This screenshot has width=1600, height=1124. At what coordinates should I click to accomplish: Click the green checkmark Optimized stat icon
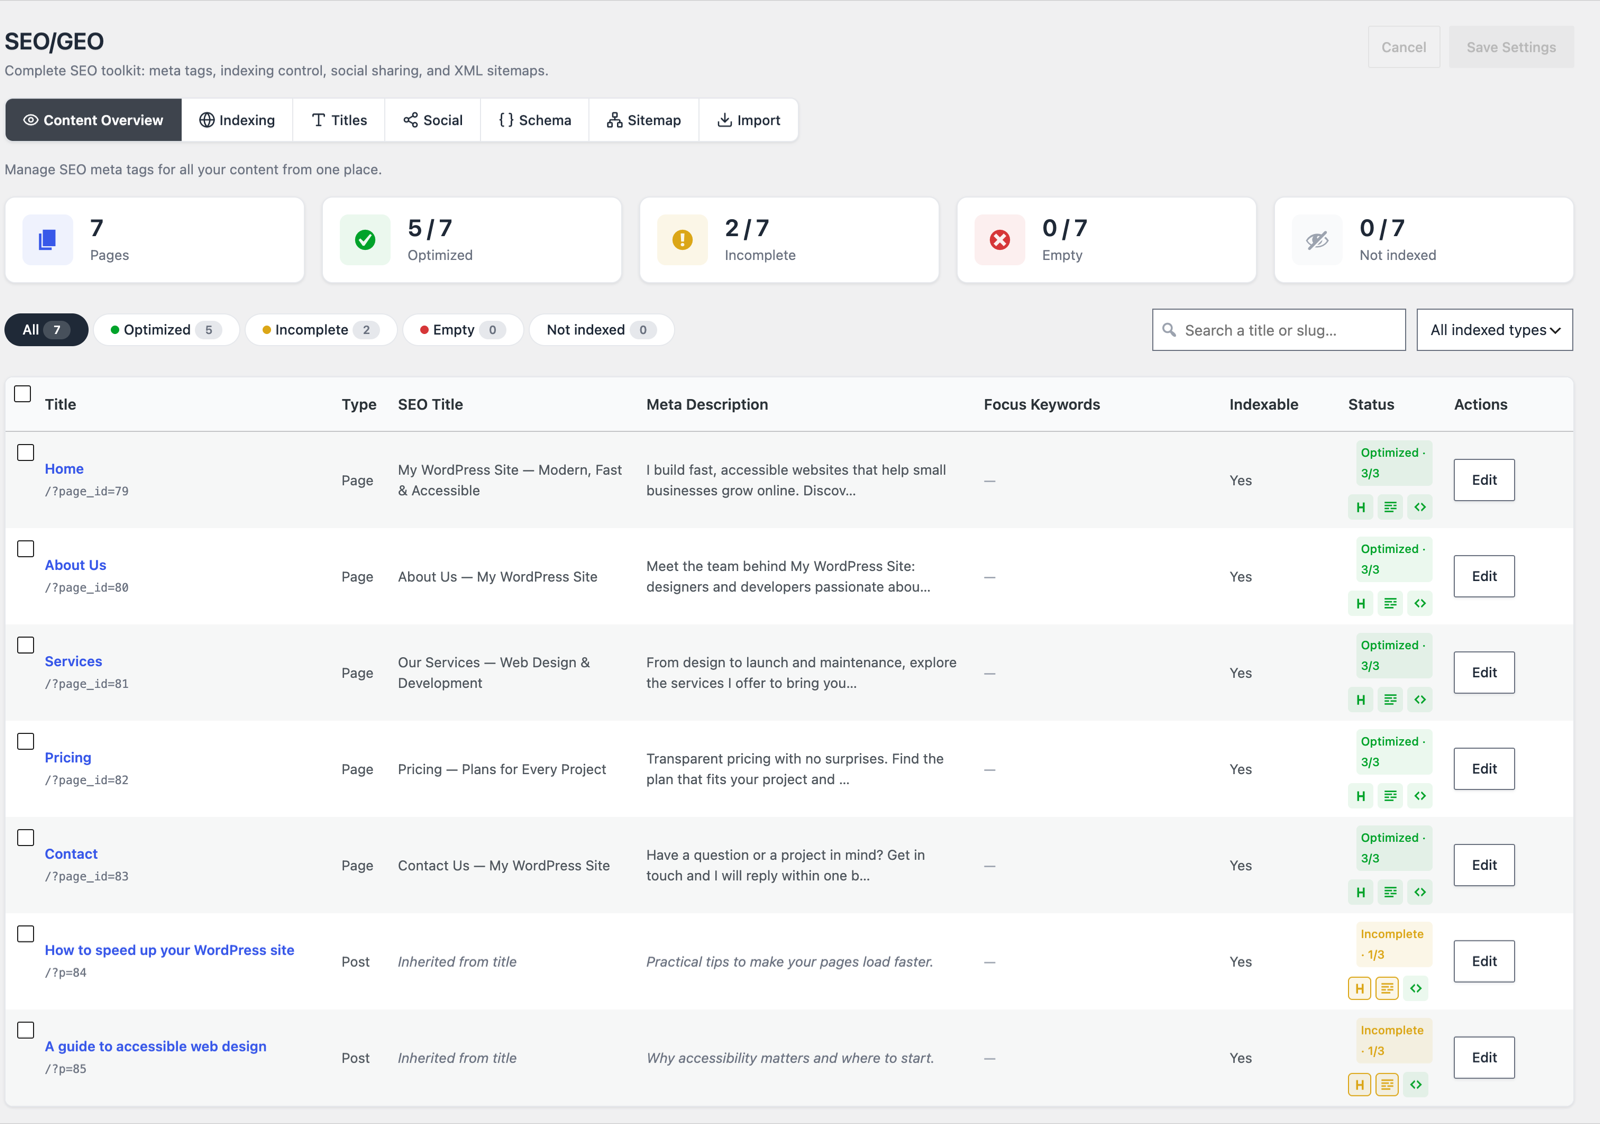click(x=365, y=240)
